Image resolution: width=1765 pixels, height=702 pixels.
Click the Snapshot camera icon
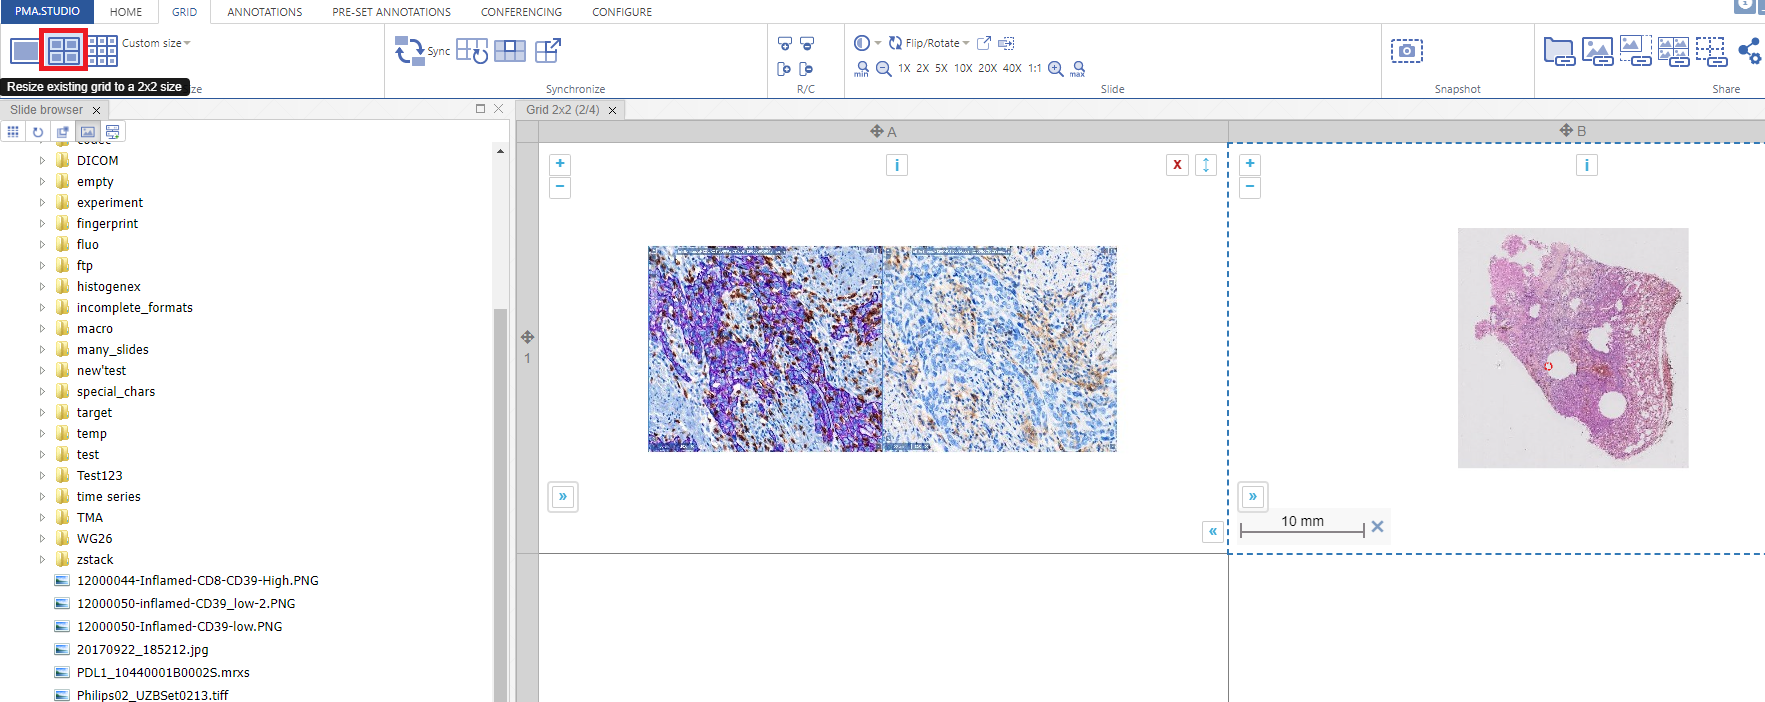1406,51
